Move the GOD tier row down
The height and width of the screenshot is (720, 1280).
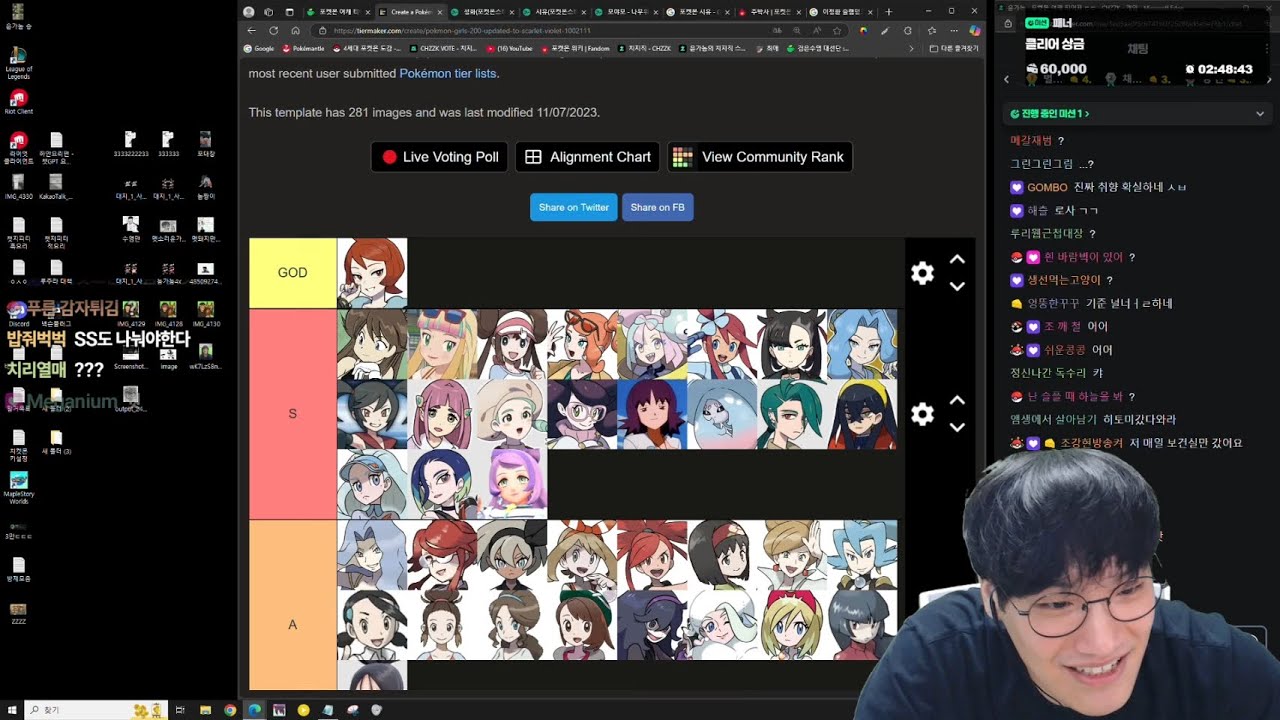point(957,286)
